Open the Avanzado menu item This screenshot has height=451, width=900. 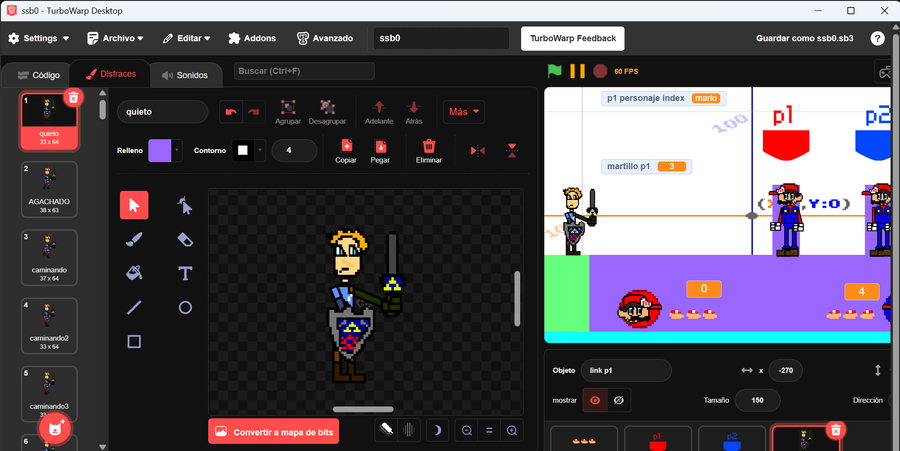tap(324, 38)
